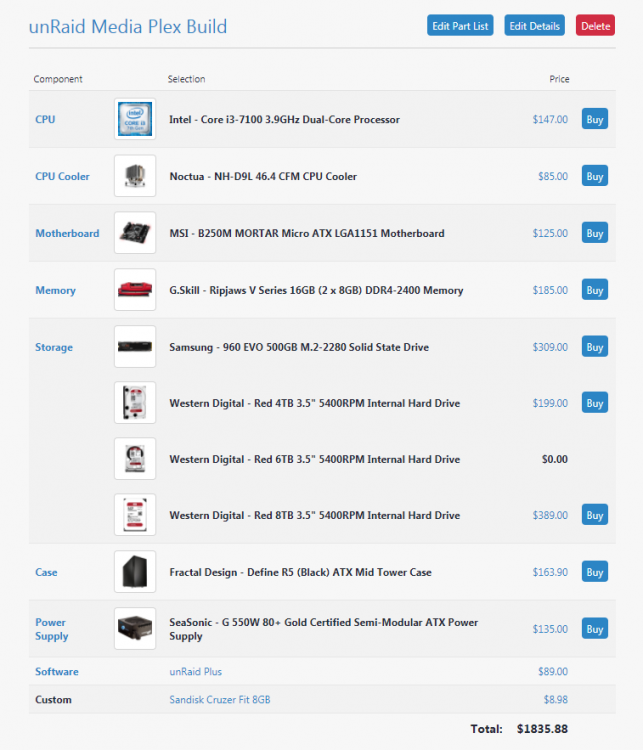Image resolution: width=643 pixels, height=750 pixels.
Task: Select the Western Digital Red 6TB name
Action: tap(315, 459)
